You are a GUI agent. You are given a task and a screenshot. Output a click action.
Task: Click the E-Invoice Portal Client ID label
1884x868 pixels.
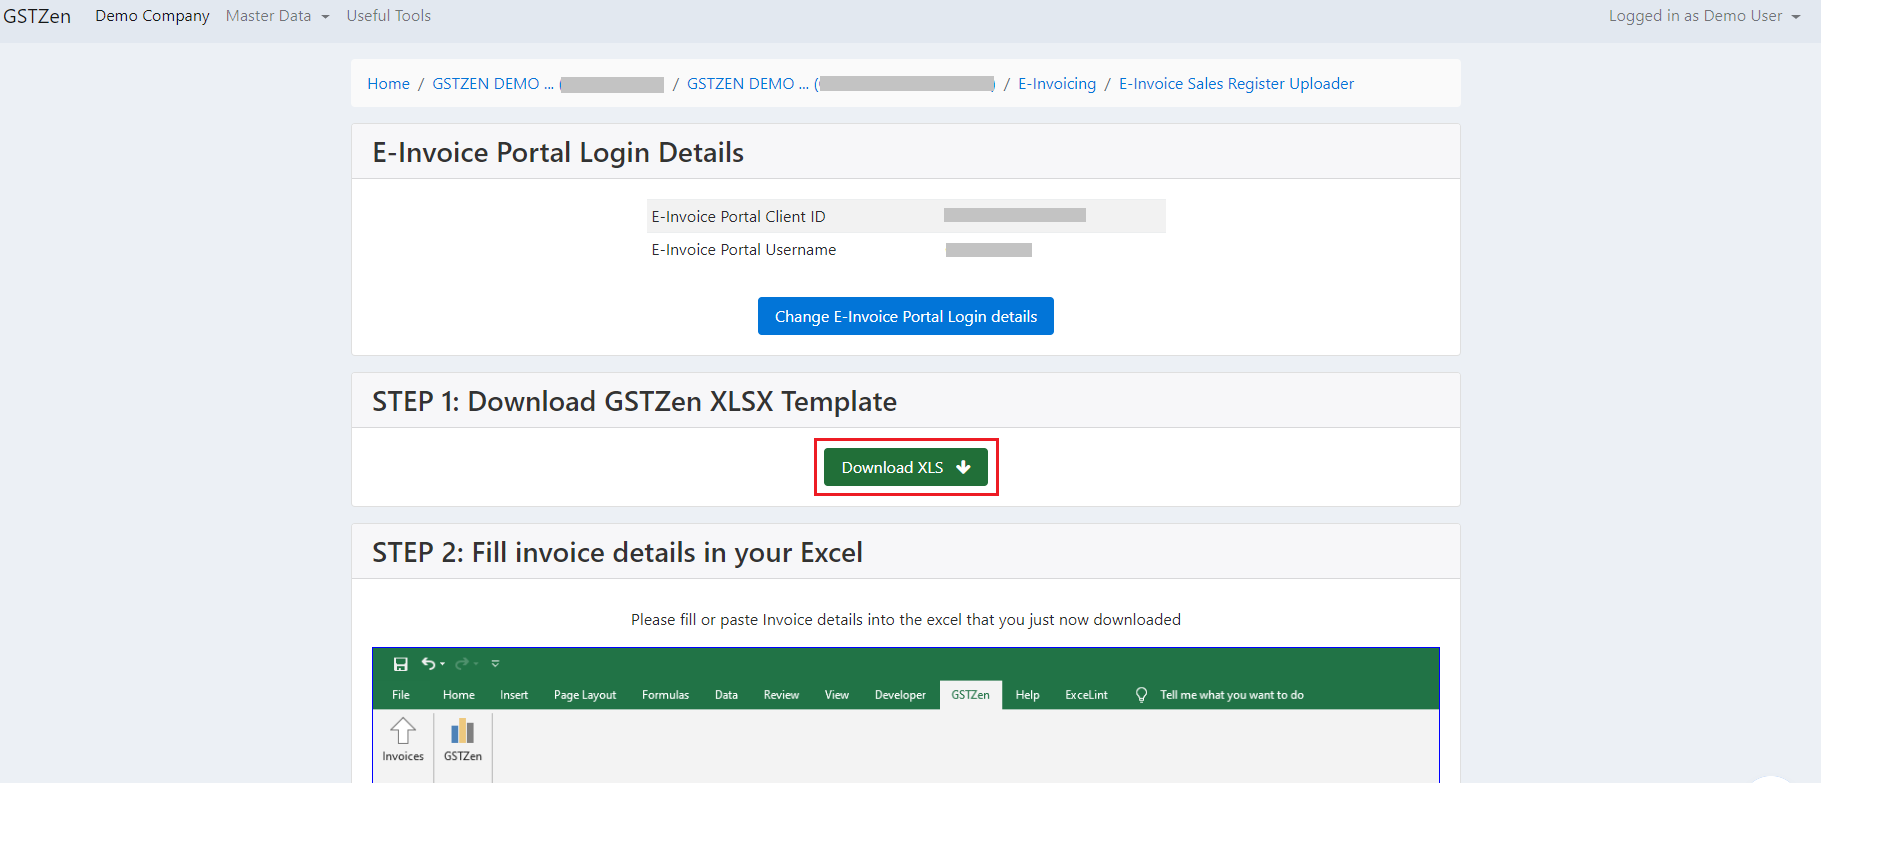pyautogui.click(x=738, y=217)
